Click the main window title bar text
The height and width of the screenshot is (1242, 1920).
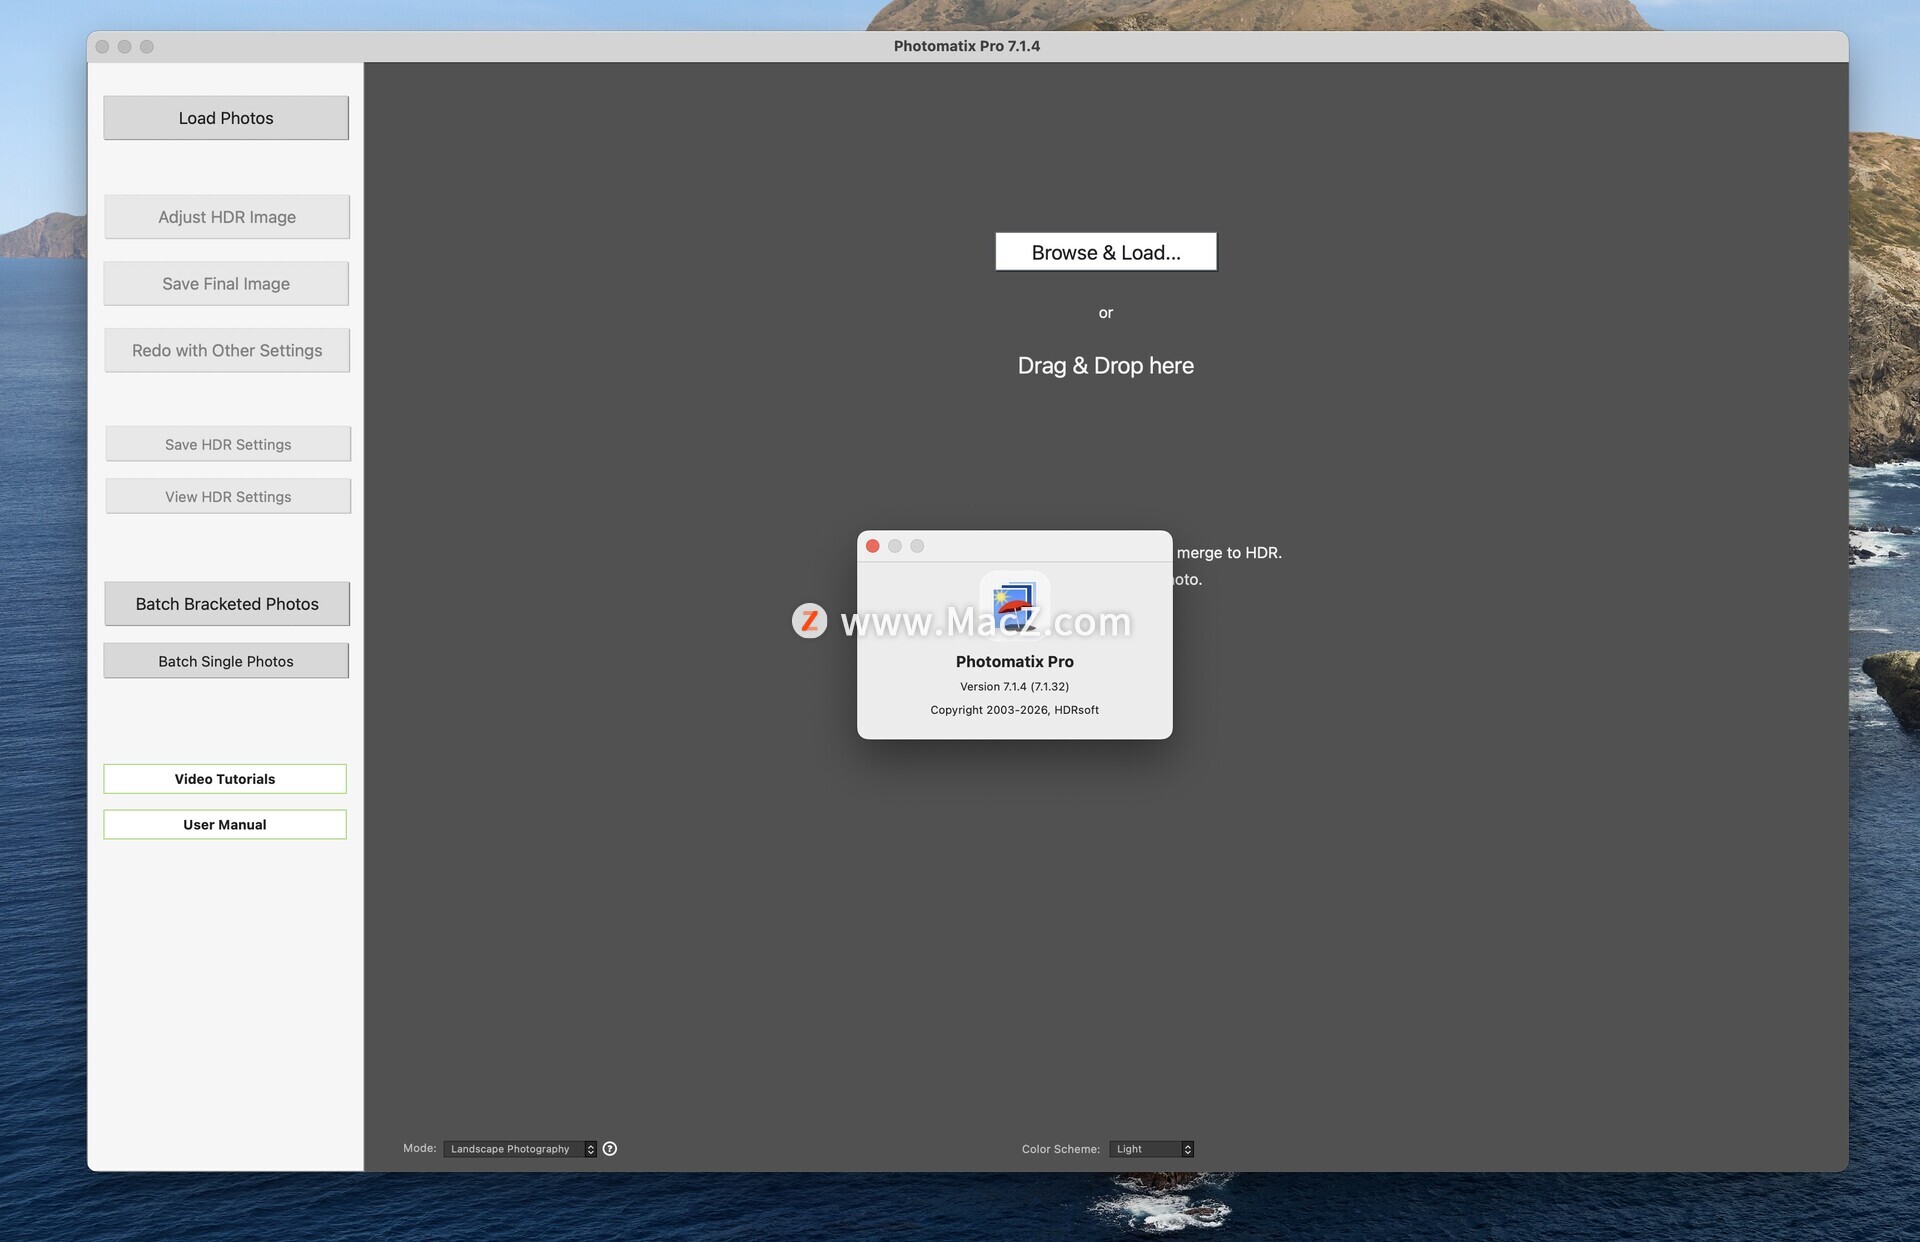966,46
